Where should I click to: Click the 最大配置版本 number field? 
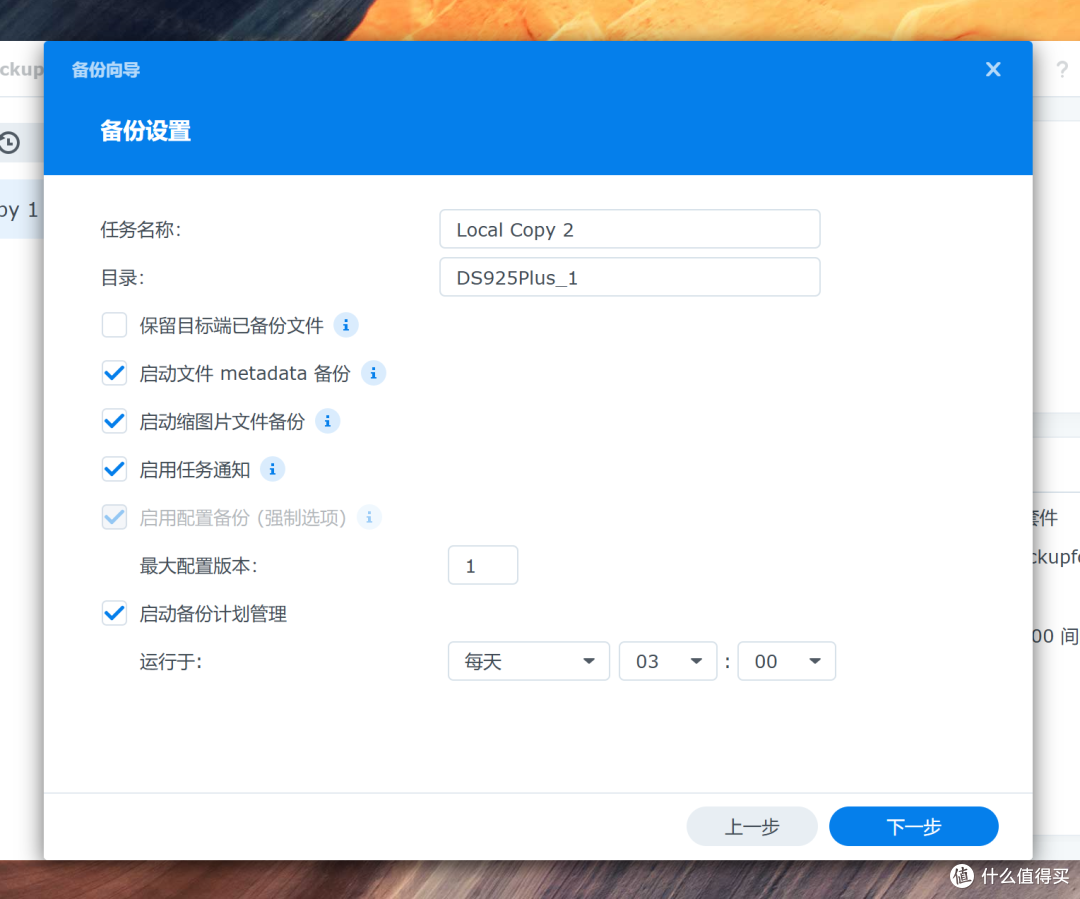pos(483,566)
